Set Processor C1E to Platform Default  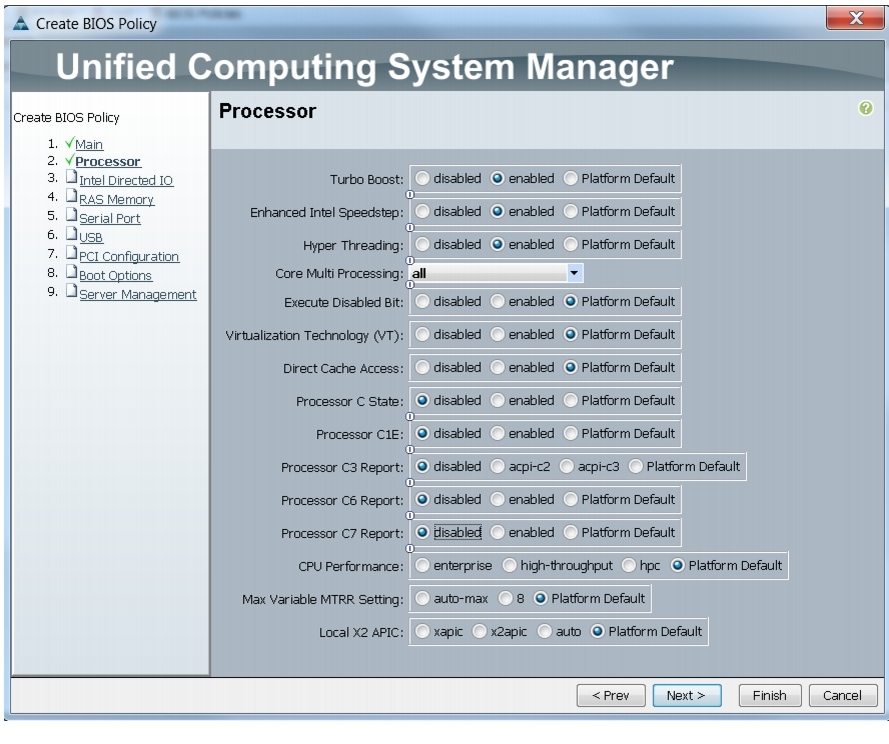[x=570, y=433]
